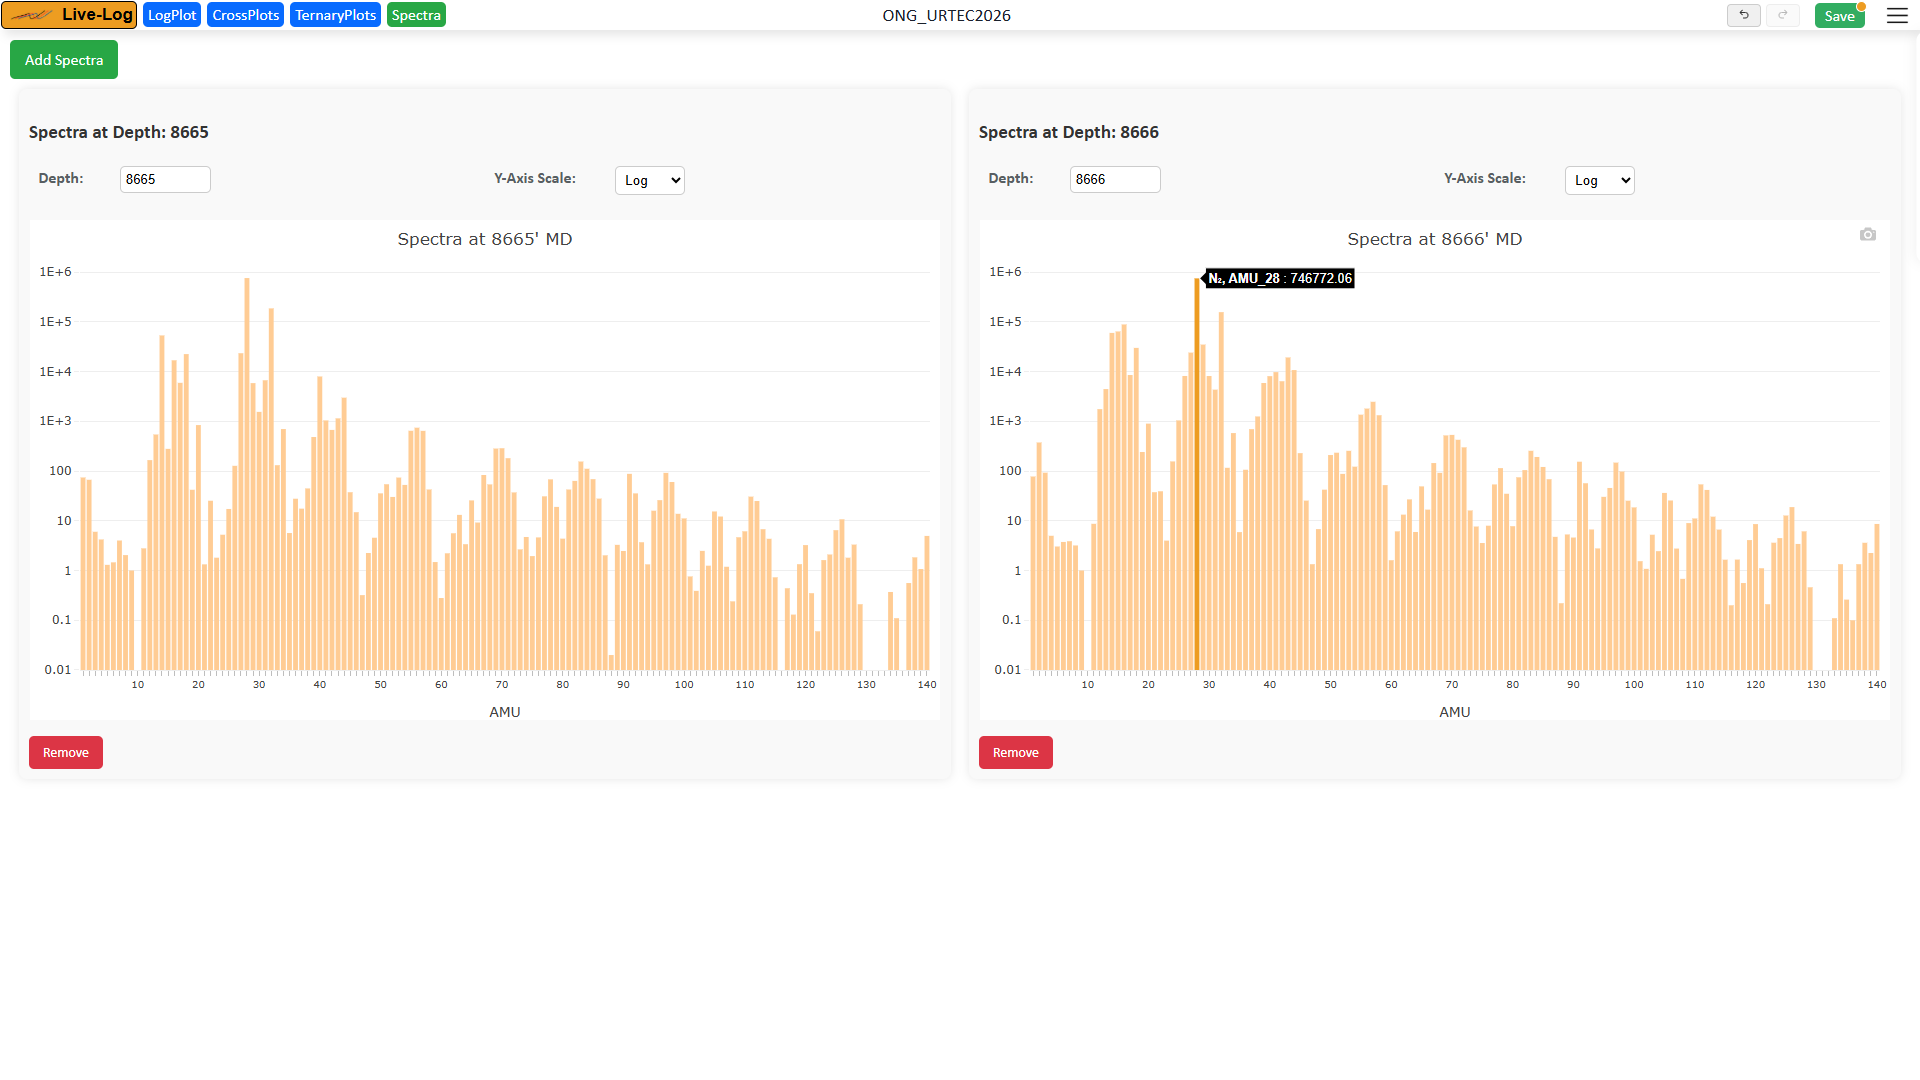Download plot image via camera icon
The height and width of the screenshot is (1080, 1920).
click(1868, 234)
